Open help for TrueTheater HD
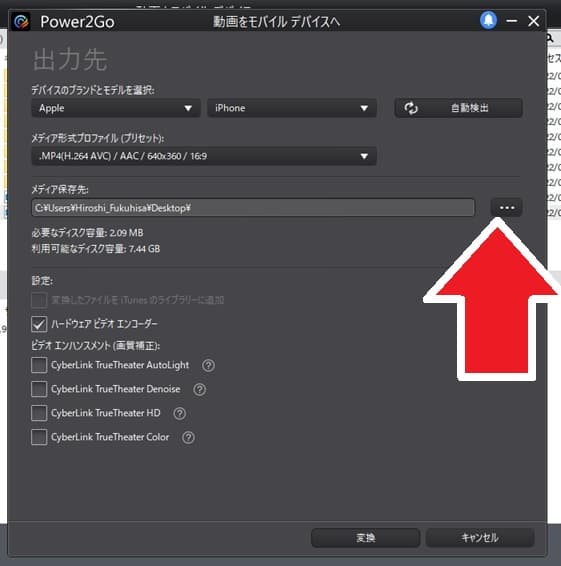The width and height of the screenshot is (561, 566). 179,413
